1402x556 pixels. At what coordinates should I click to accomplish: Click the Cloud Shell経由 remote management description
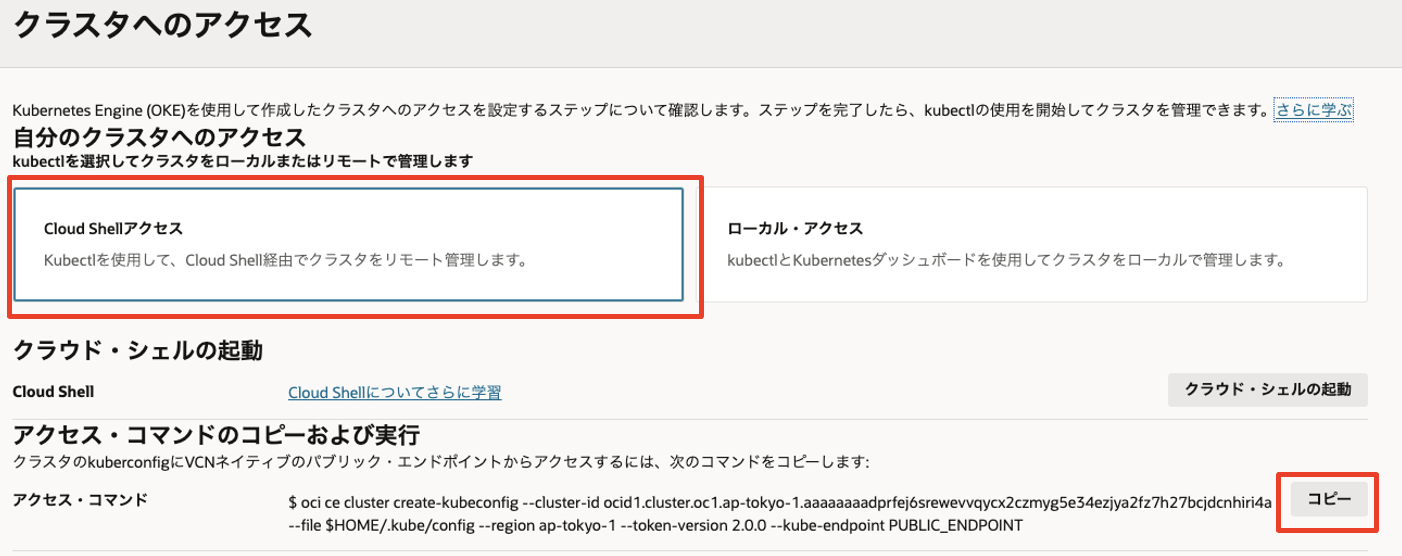[285, 261]
